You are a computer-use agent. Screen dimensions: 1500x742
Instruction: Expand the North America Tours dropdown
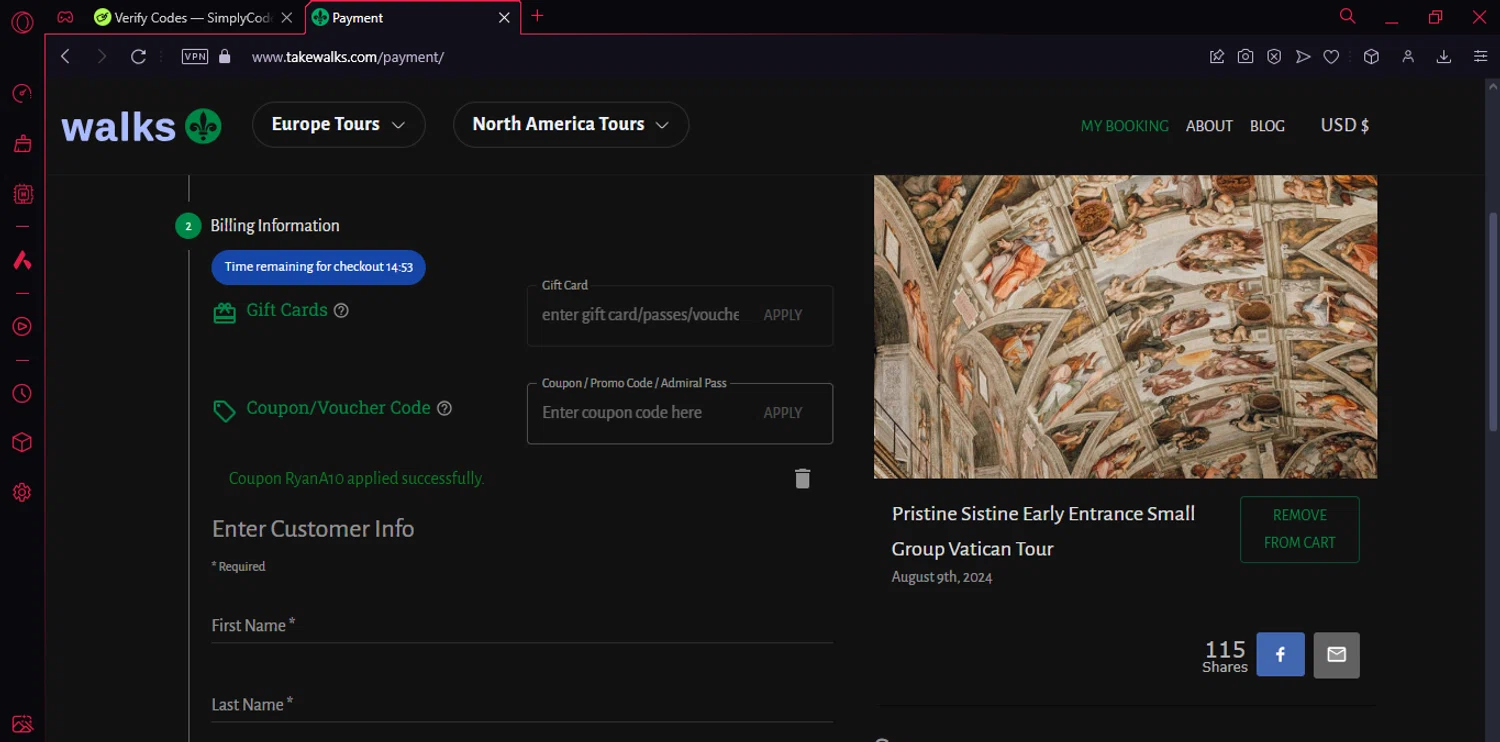point(571,125)
